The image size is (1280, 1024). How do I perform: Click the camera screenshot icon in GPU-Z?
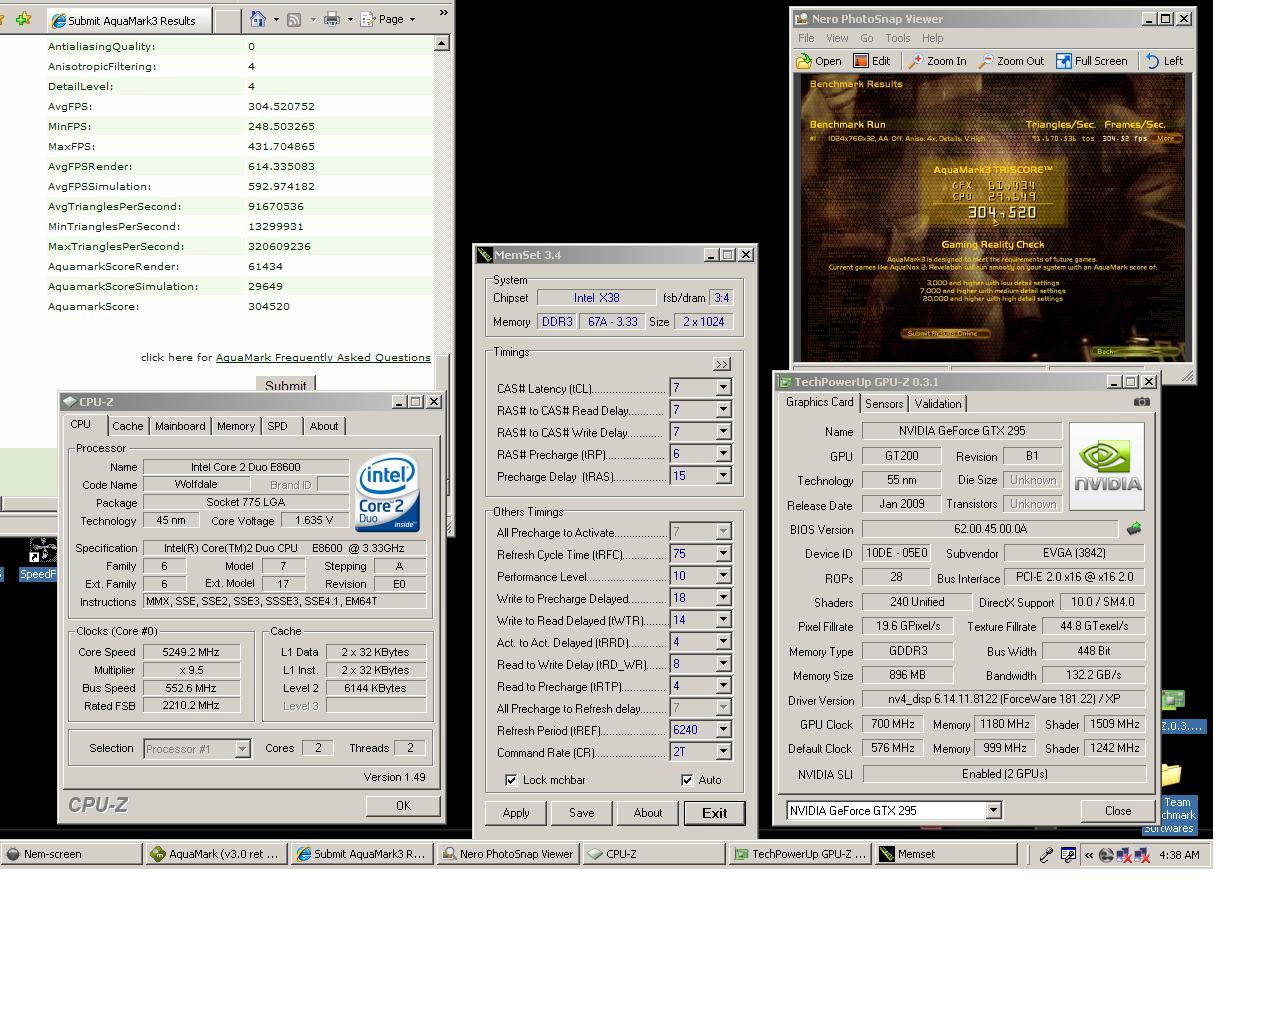pos(1141,402)
